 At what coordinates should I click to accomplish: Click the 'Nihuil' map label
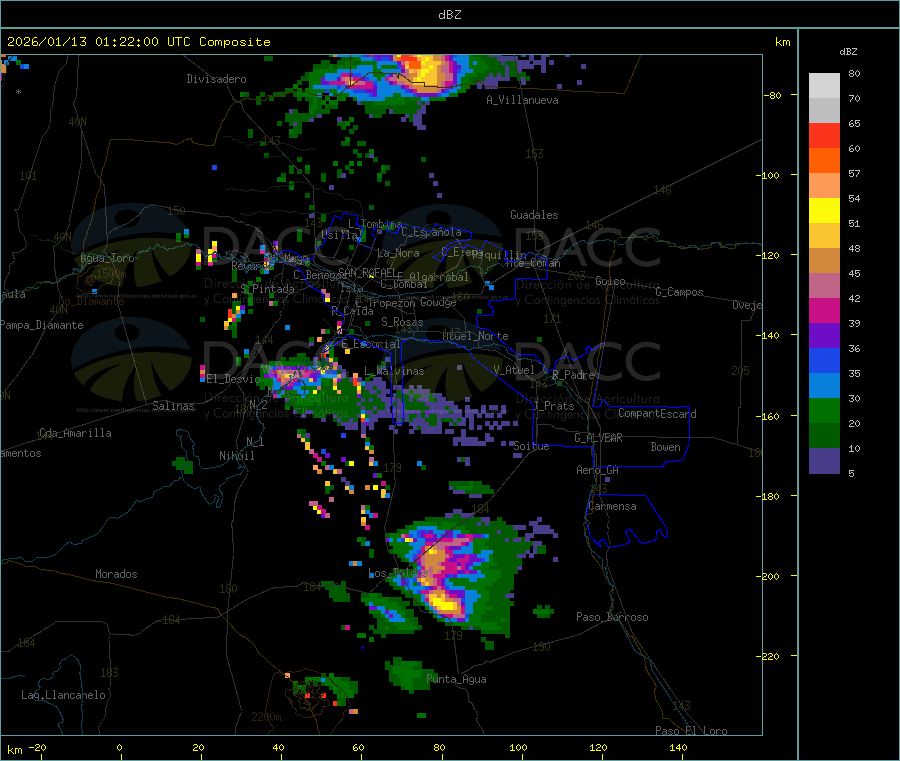coord(237,456)
